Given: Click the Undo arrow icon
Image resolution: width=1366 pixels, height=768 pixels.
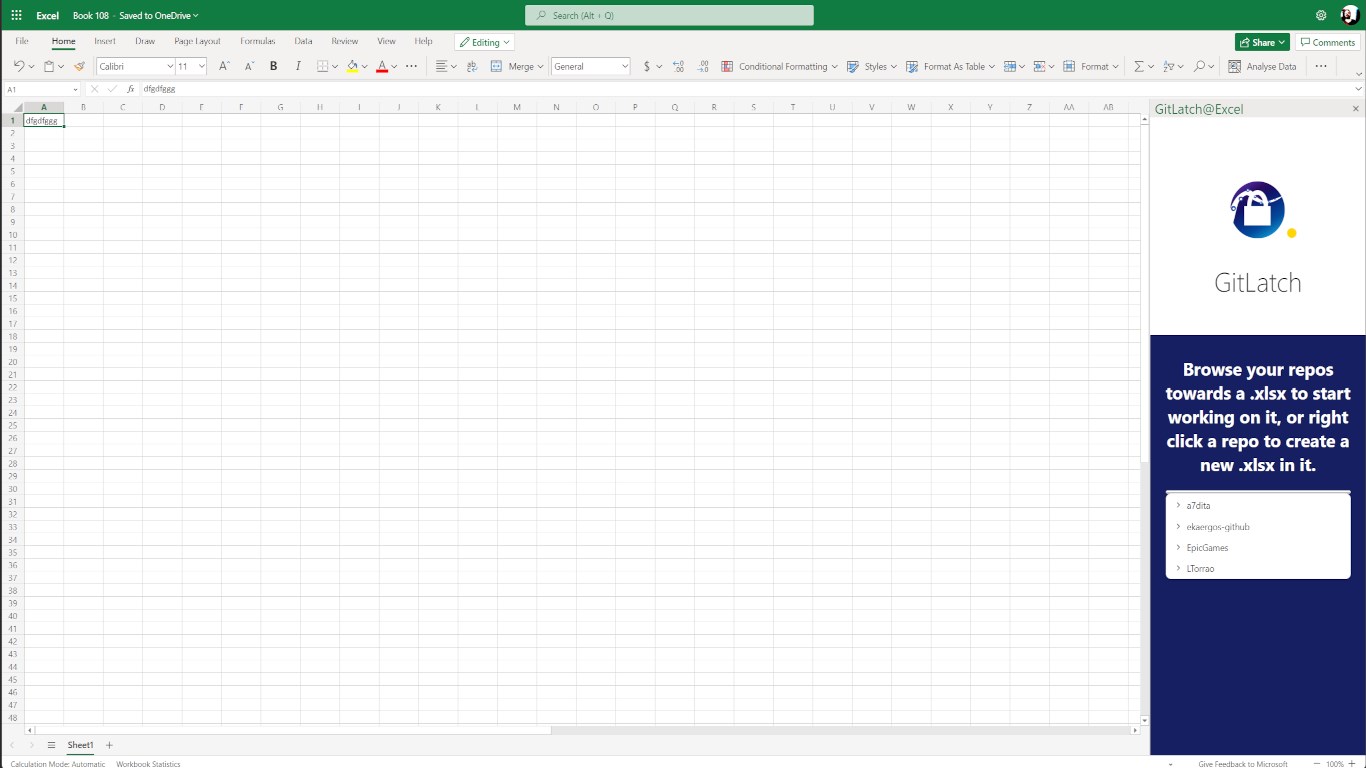Looking at the screenshot, I should [x=19, y=66].
